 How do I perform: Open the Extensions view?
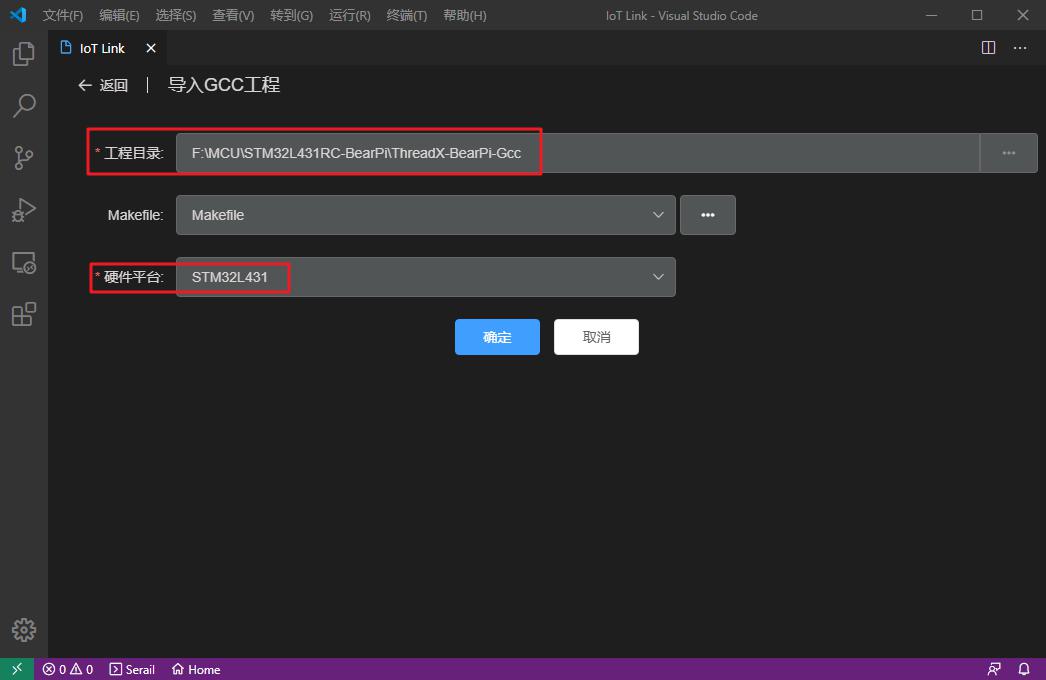[x=23, y=314]
